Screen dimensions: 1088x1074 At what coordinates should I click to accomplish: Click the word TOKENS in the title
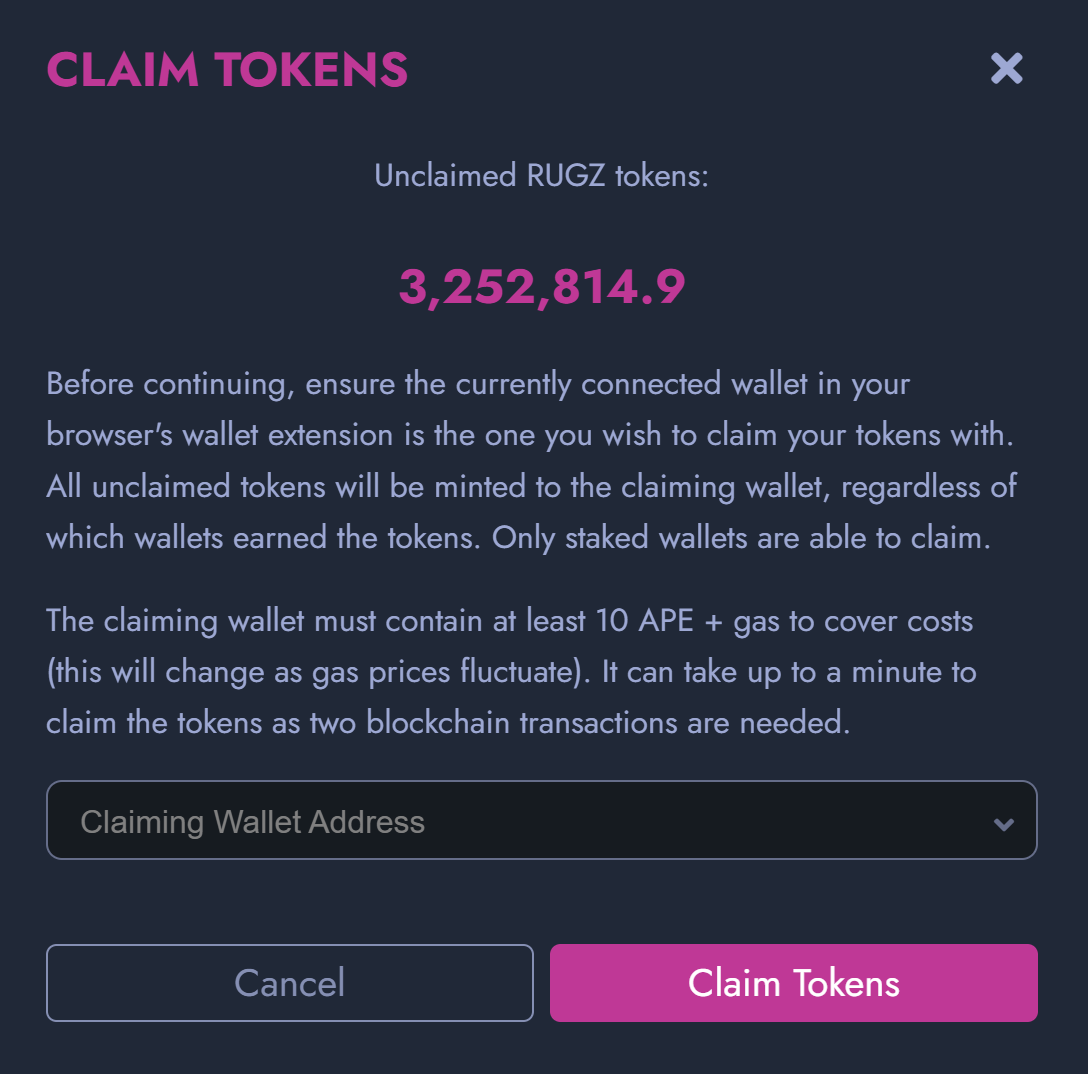click(x=312, y=69)
